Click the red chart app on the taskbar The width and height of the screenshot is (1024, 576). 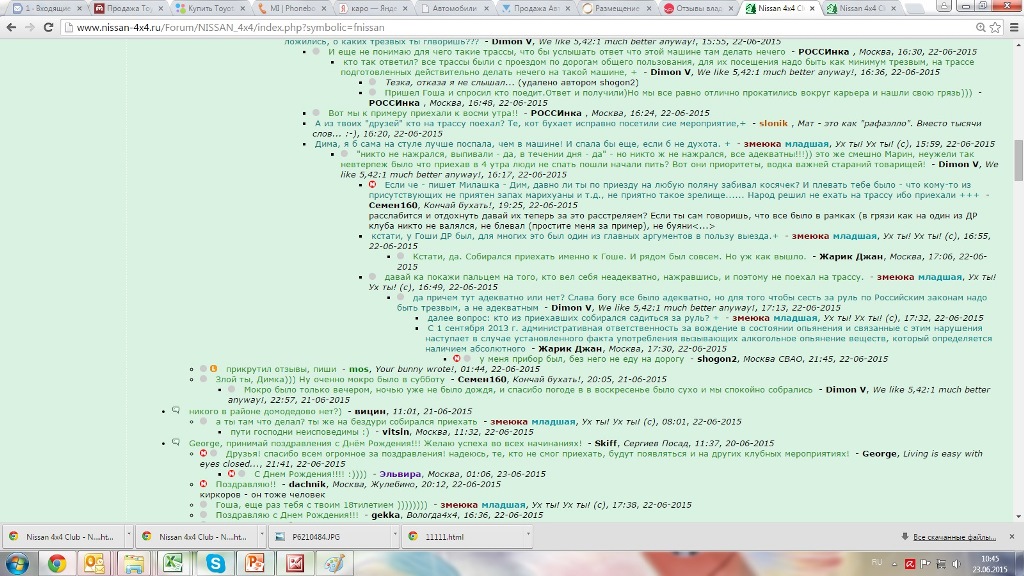(x=295, y=563)
